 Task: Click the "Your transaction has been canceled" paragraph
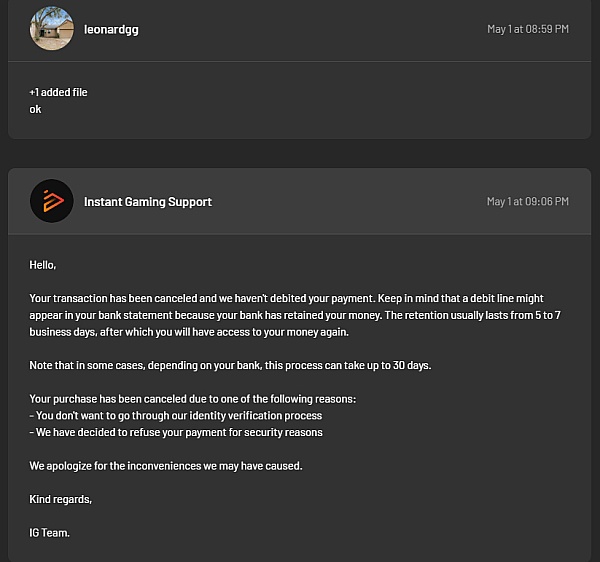click(x=150, y=298)
